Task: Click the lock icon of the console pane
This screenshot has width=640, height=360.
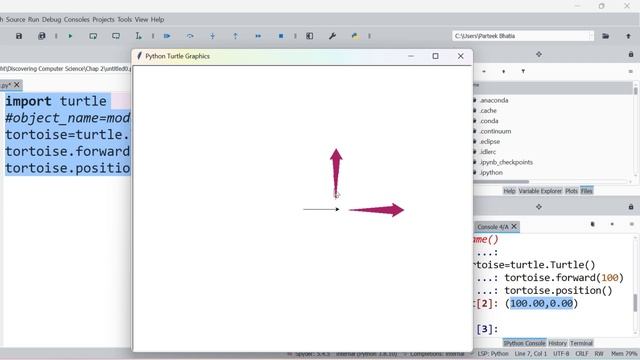Action: point(631,207)
